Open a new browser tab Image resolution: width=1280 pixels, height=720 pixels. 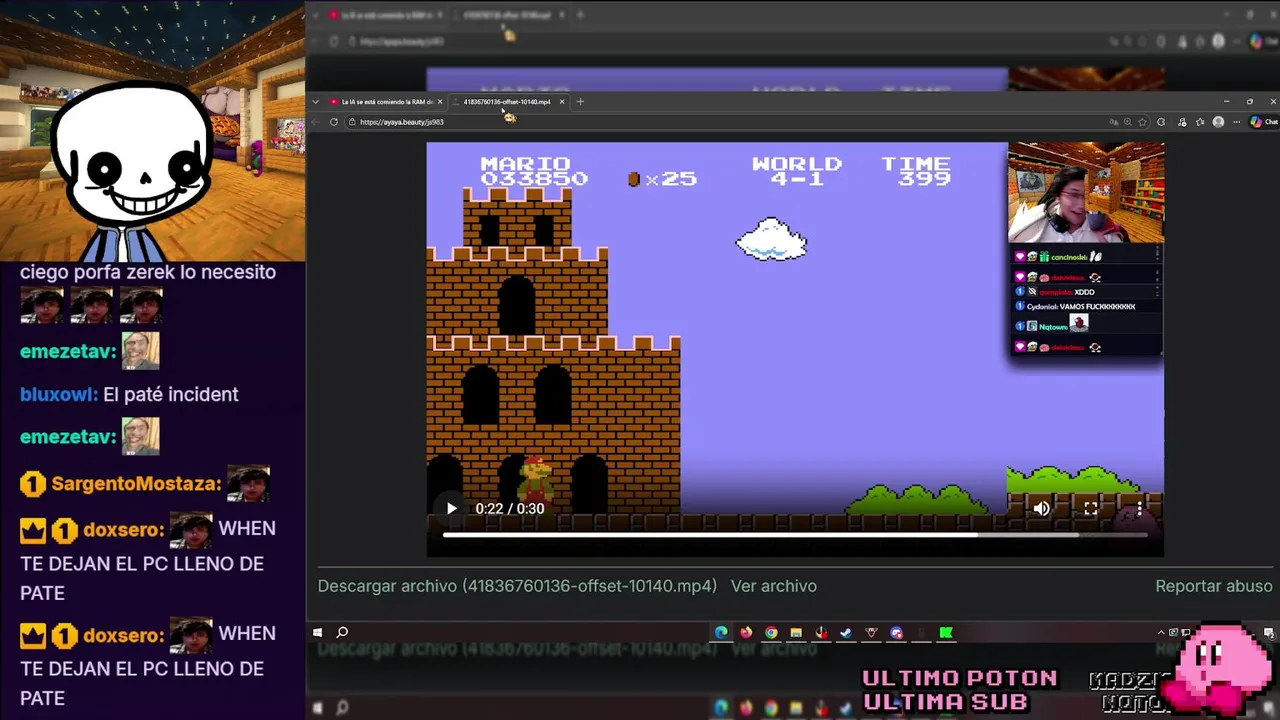(580, 101)
